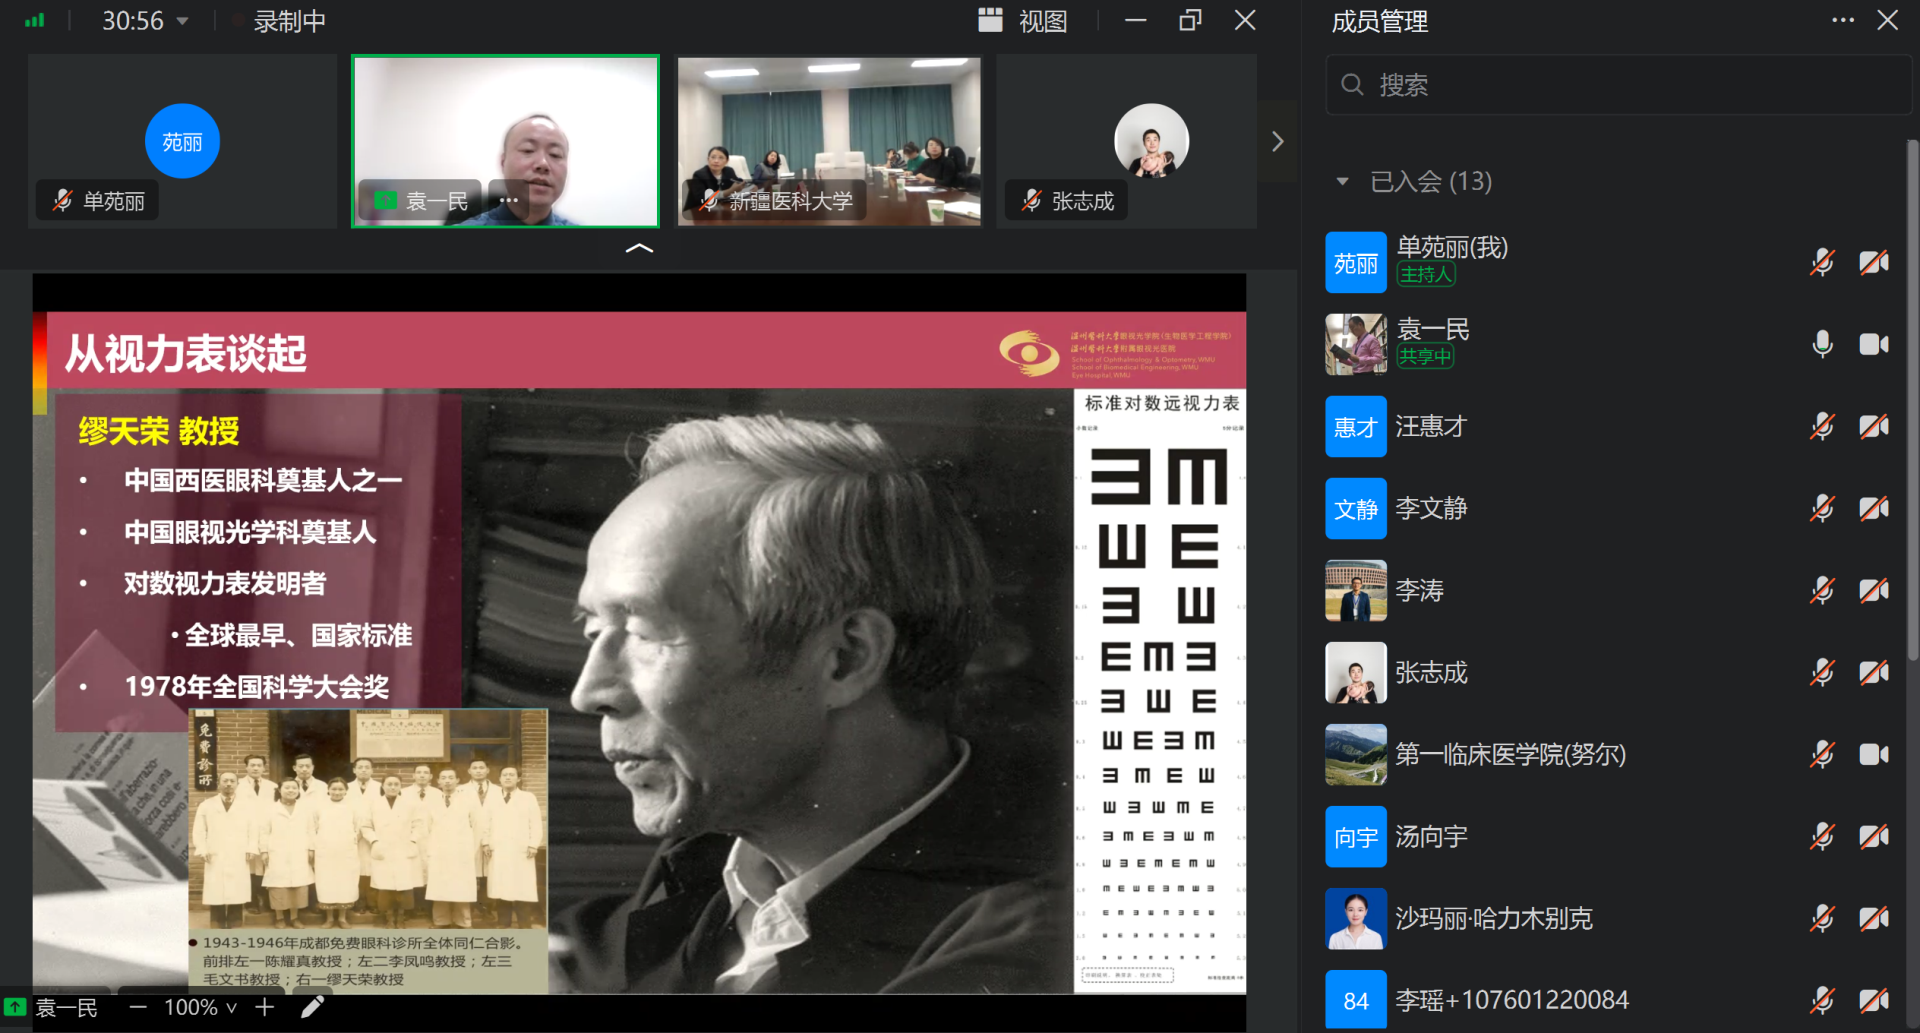1920x1033 pixels.
Task: Expand the meeting timer dropdown beside 30:56
Action: click(180, 20)
